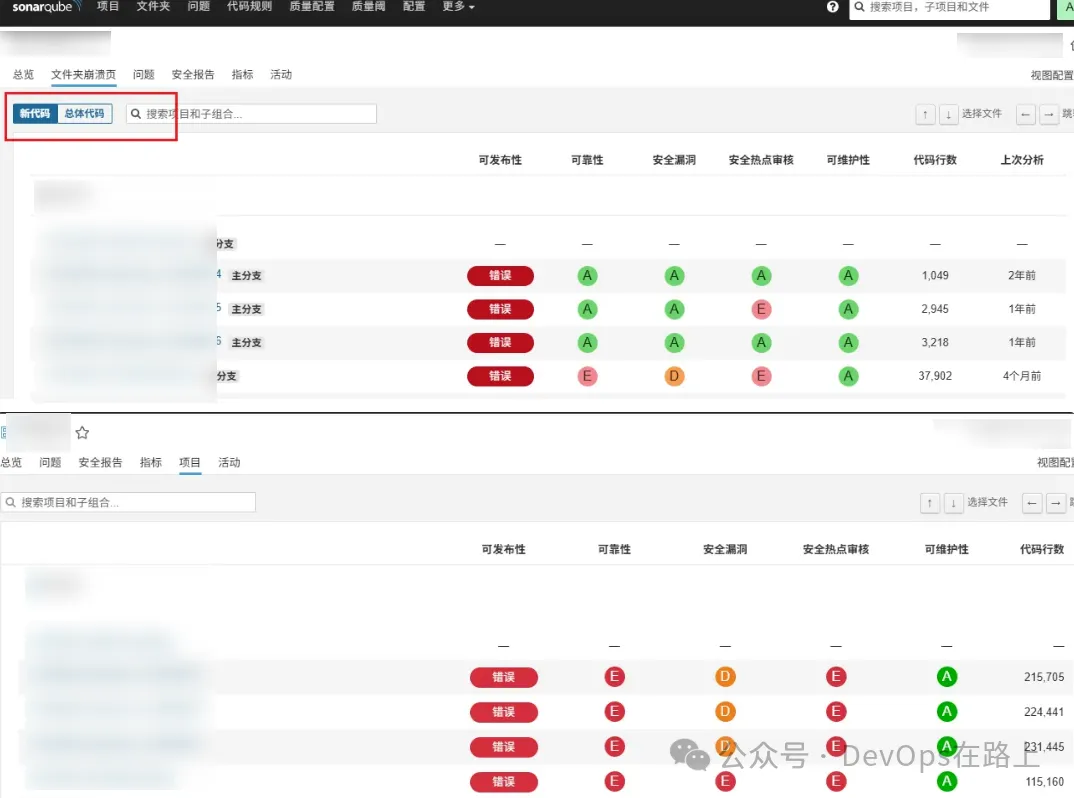Switch to the 总览 tab in lower panel
The width and height of the screenshot is (1074, 798).
12,463
